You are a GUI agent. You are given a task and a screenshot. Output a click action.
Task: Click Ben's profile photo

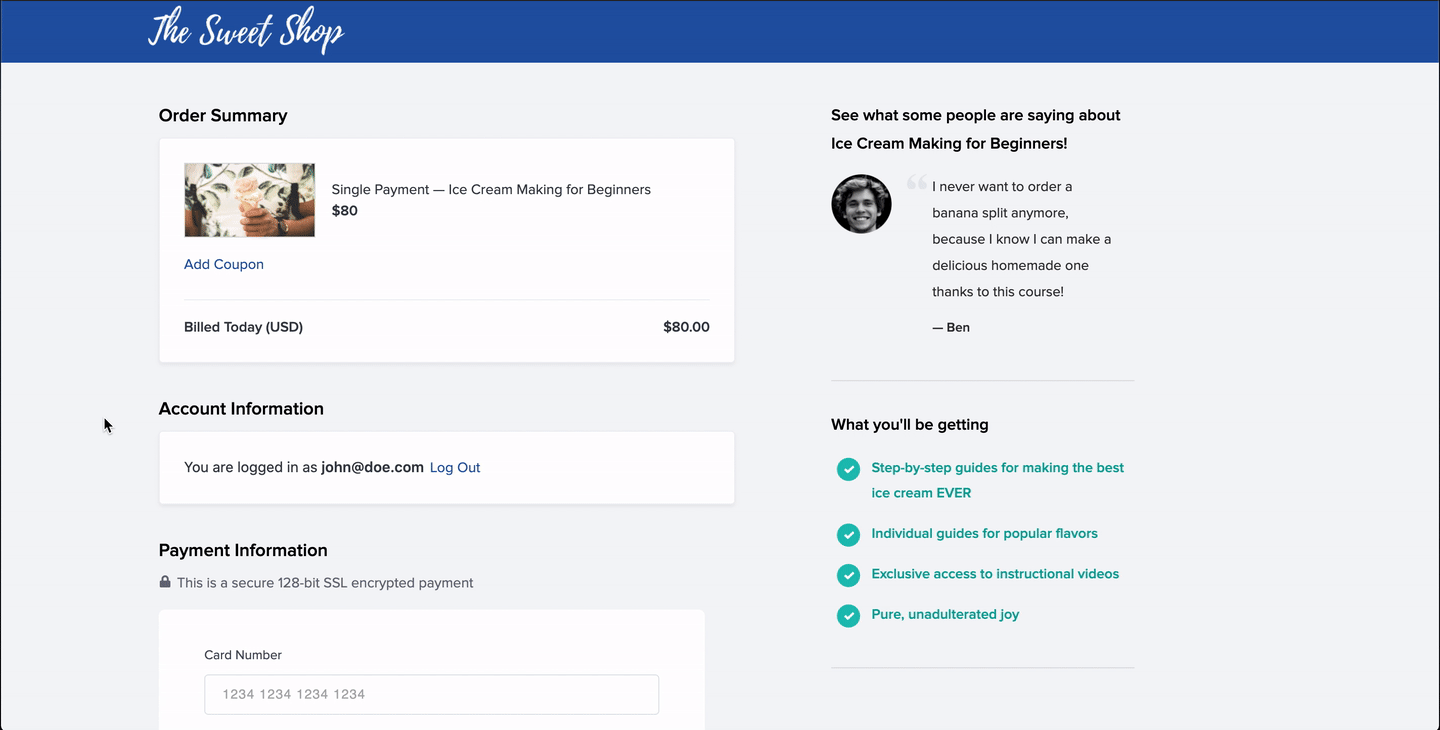[861, 204]
